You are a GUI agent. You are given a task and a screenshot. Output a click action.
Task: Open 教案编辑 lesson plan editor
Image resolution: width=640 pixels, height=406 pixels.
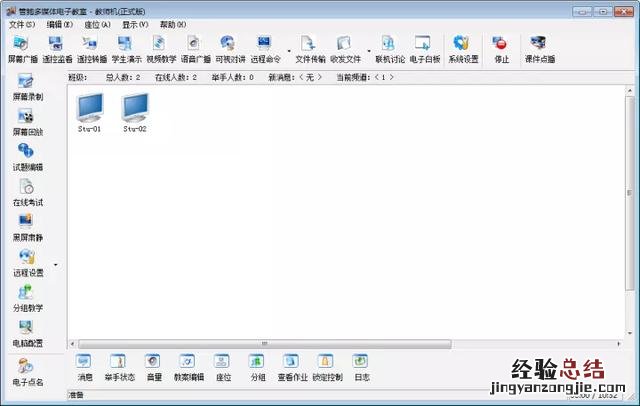(x=189, y=368)
